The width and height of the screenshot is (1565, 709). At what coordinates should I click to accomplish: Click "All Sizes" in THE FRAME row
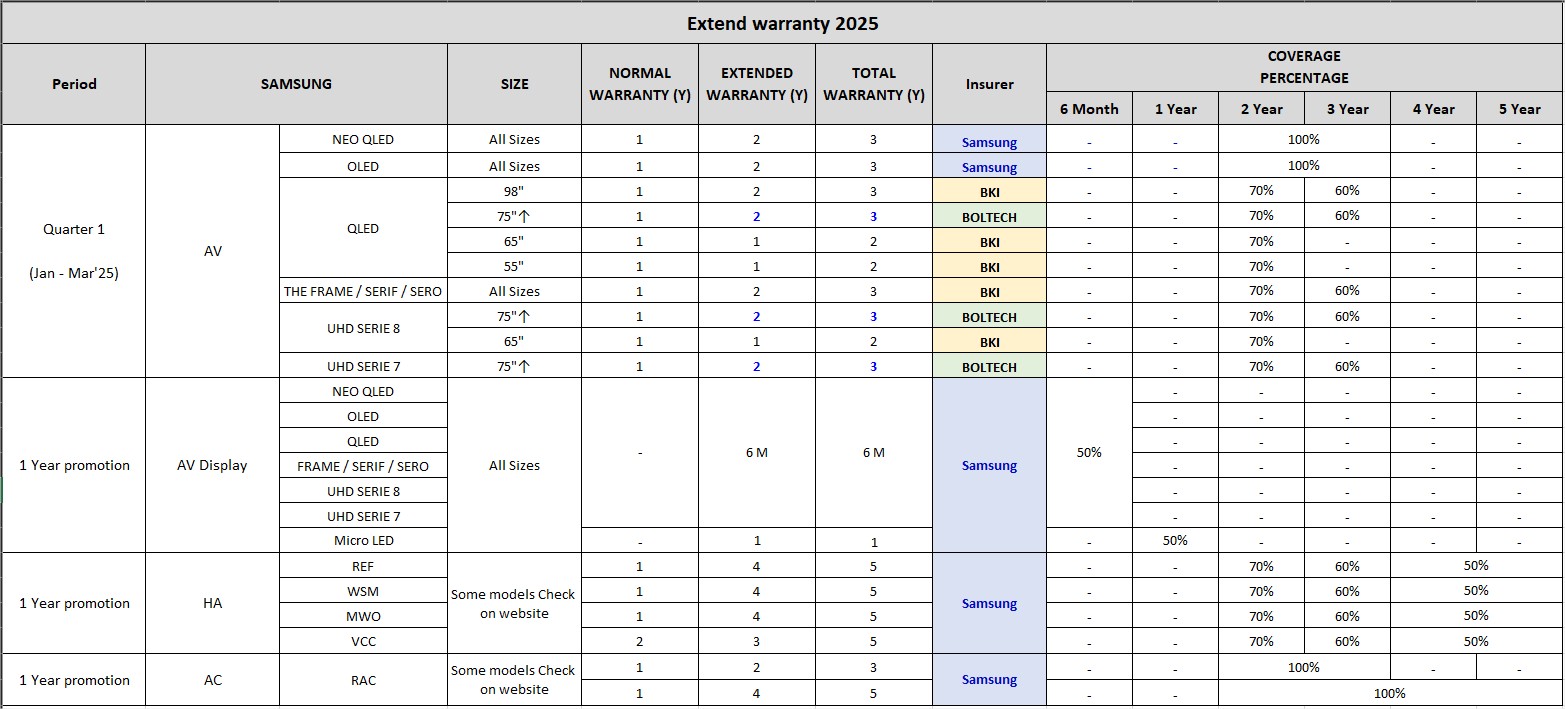[514, 291]
